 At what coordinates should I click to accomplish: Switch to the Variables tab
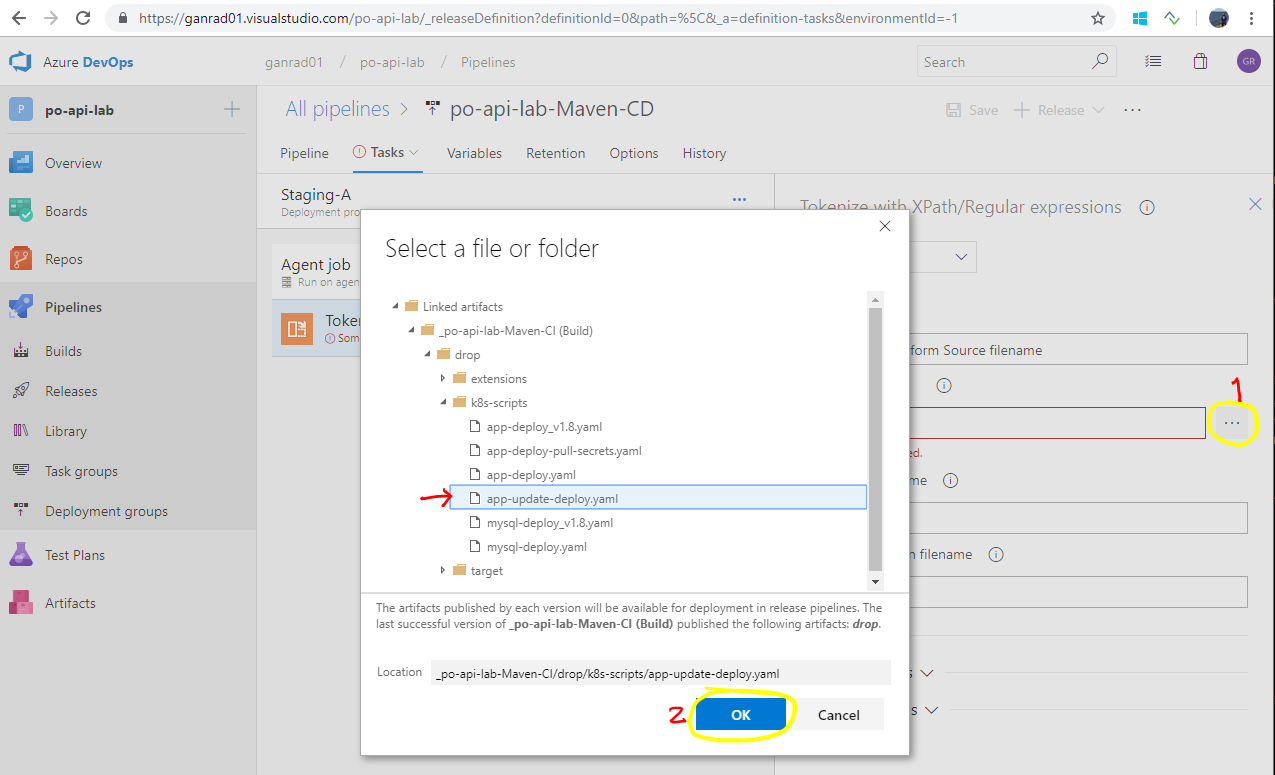[474, 153]
